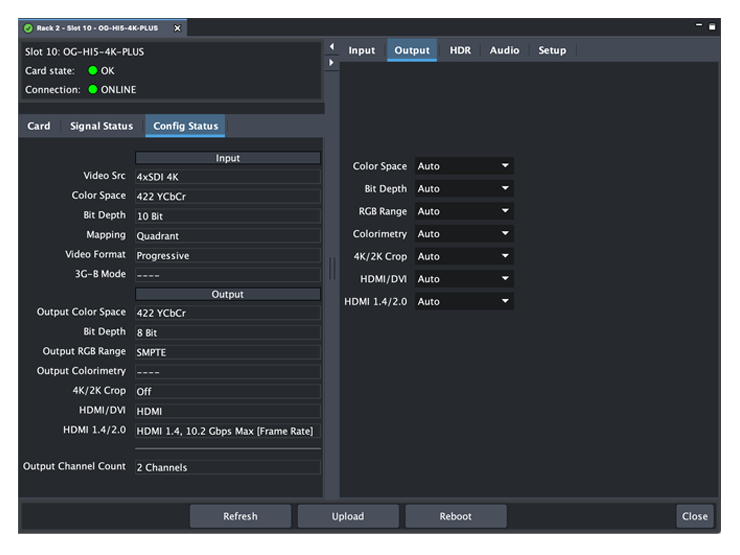
Task: Open the Audio tab
Action: pos(504,51)
